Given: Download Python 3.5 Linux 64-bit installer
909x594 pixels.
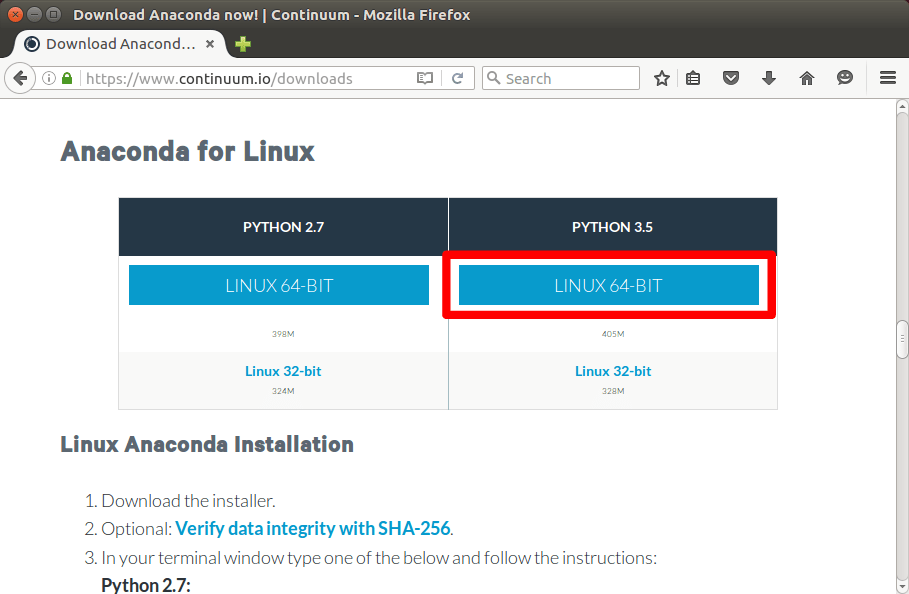Looking at the screenshot, I should 609,285.
